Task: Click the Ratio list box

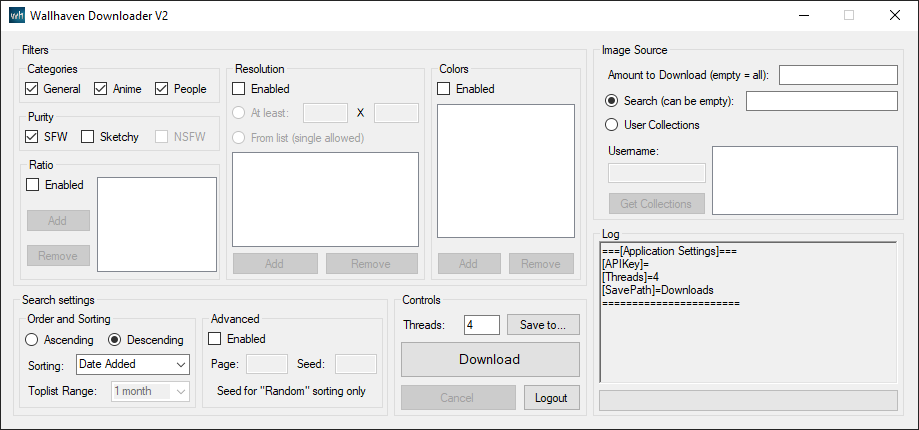Action: 157,224
